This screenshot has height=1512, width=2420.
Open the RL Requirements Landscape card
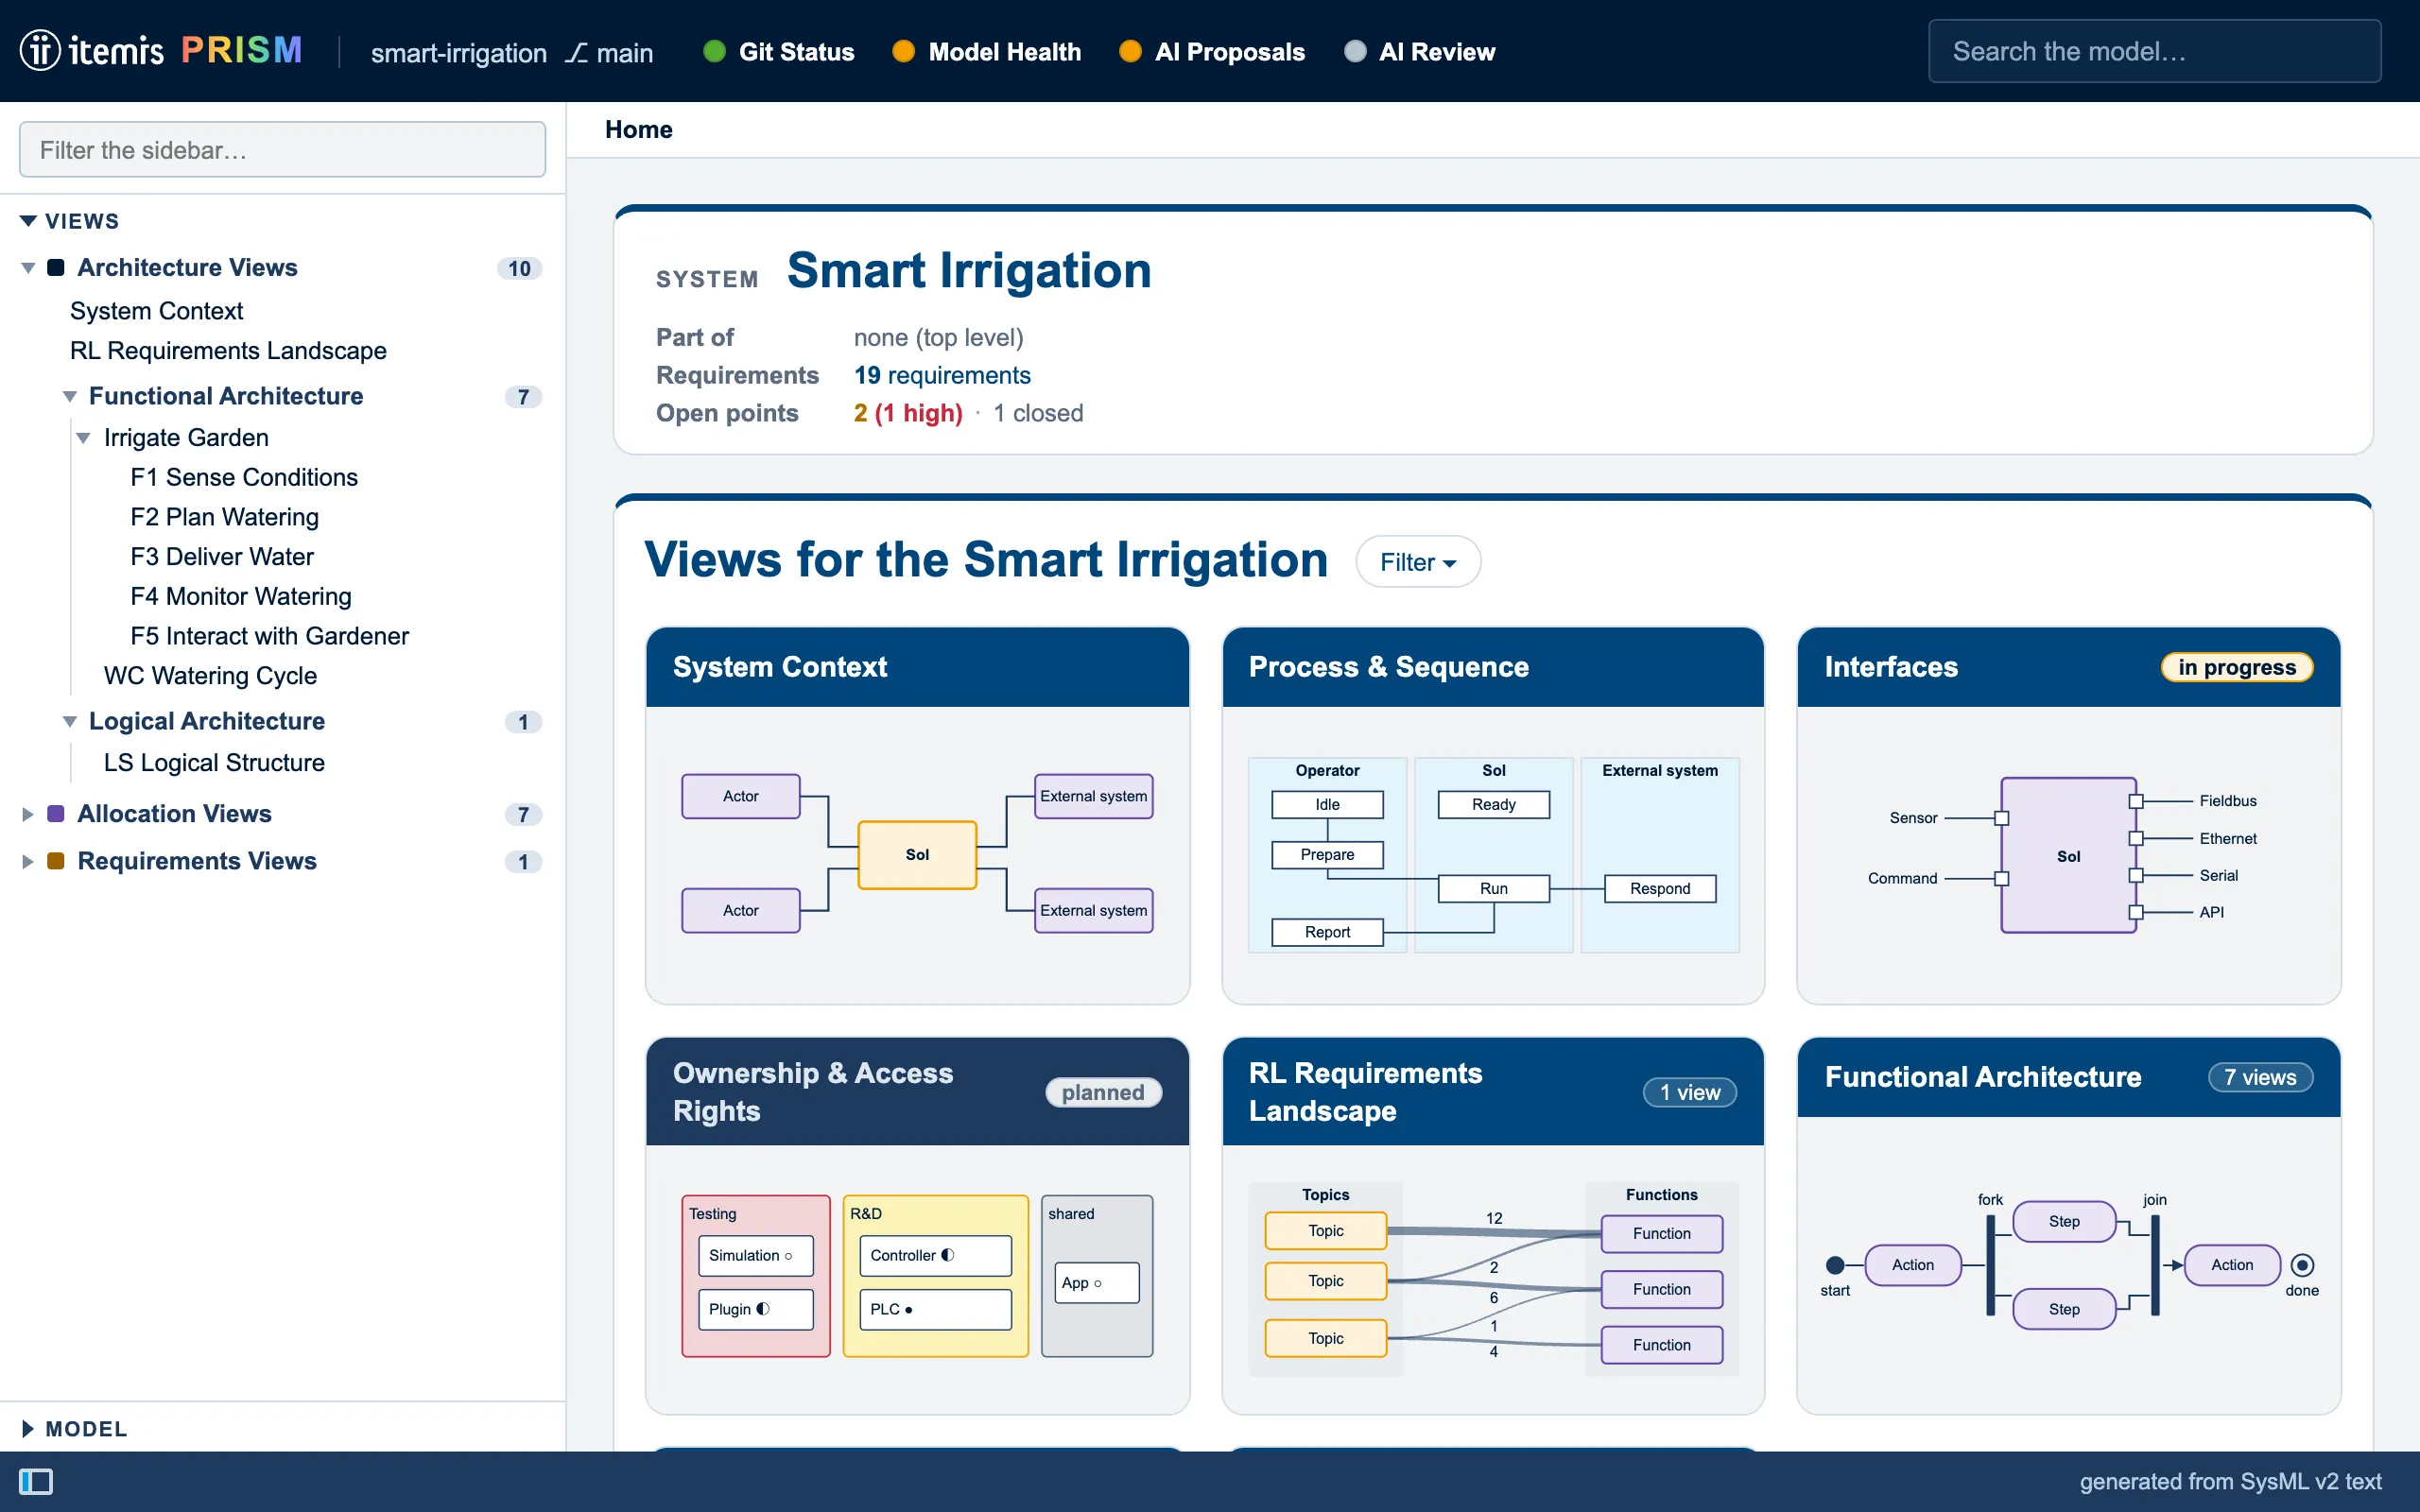(x=1493, y=1225)
